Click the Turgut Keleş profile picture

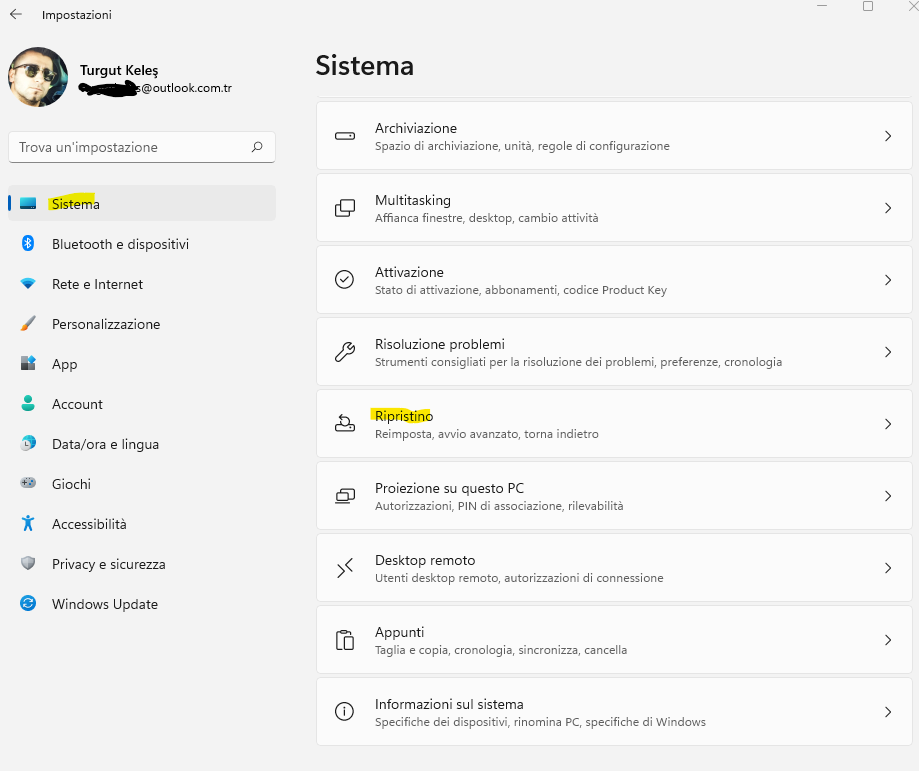38,77
